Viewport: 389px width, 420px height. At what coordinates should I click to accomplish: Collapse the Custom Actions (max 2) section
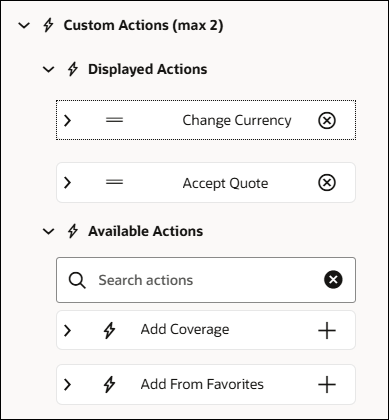24,25
